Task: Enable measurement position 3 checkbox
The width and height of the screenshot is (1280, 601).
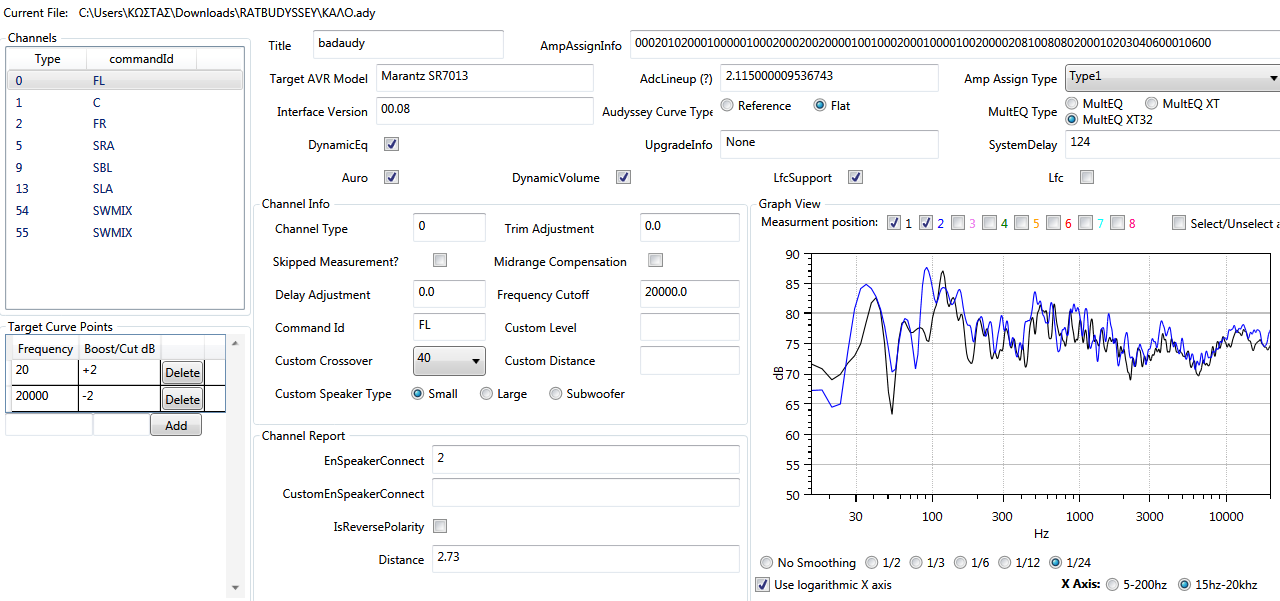Action: pyautogui.click(x=958, y=223)
